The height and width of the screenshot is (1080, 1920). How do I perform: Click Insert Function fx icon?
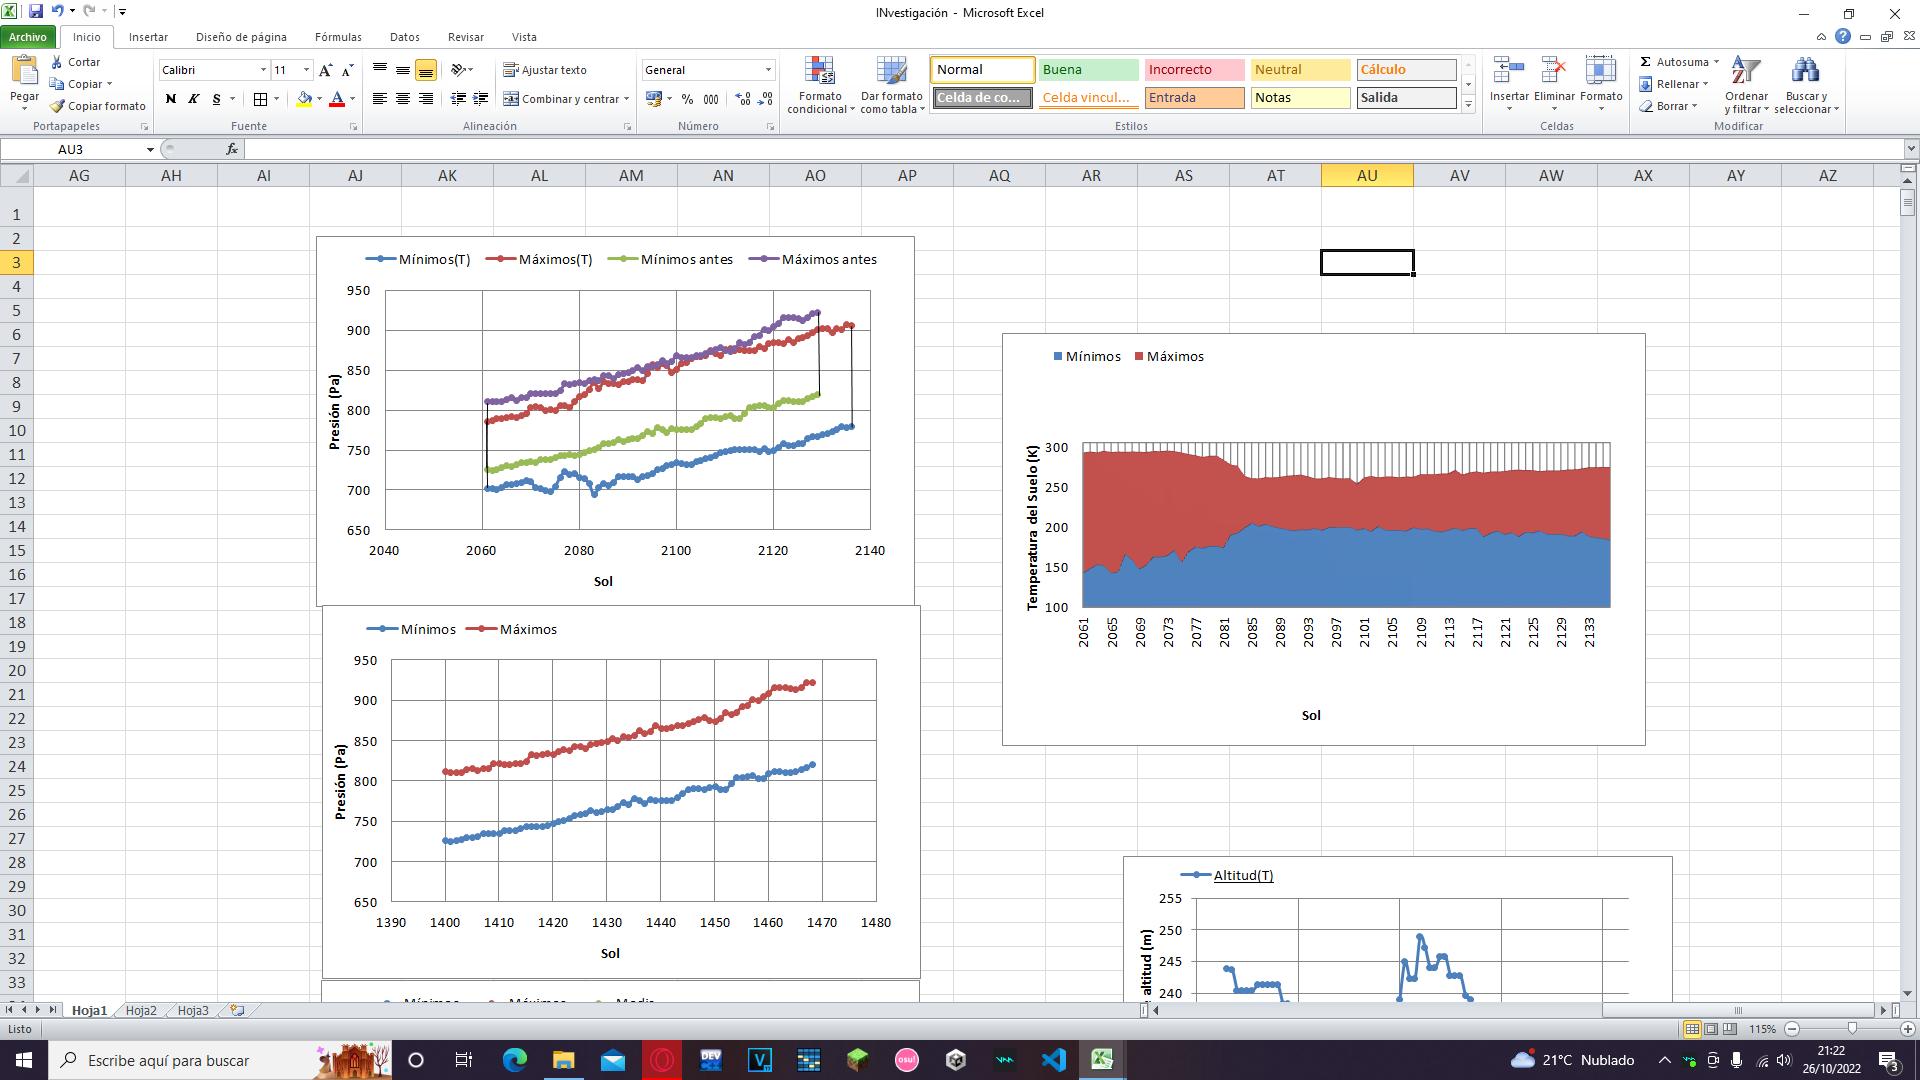pyautogui.click(x=232, y=149)
